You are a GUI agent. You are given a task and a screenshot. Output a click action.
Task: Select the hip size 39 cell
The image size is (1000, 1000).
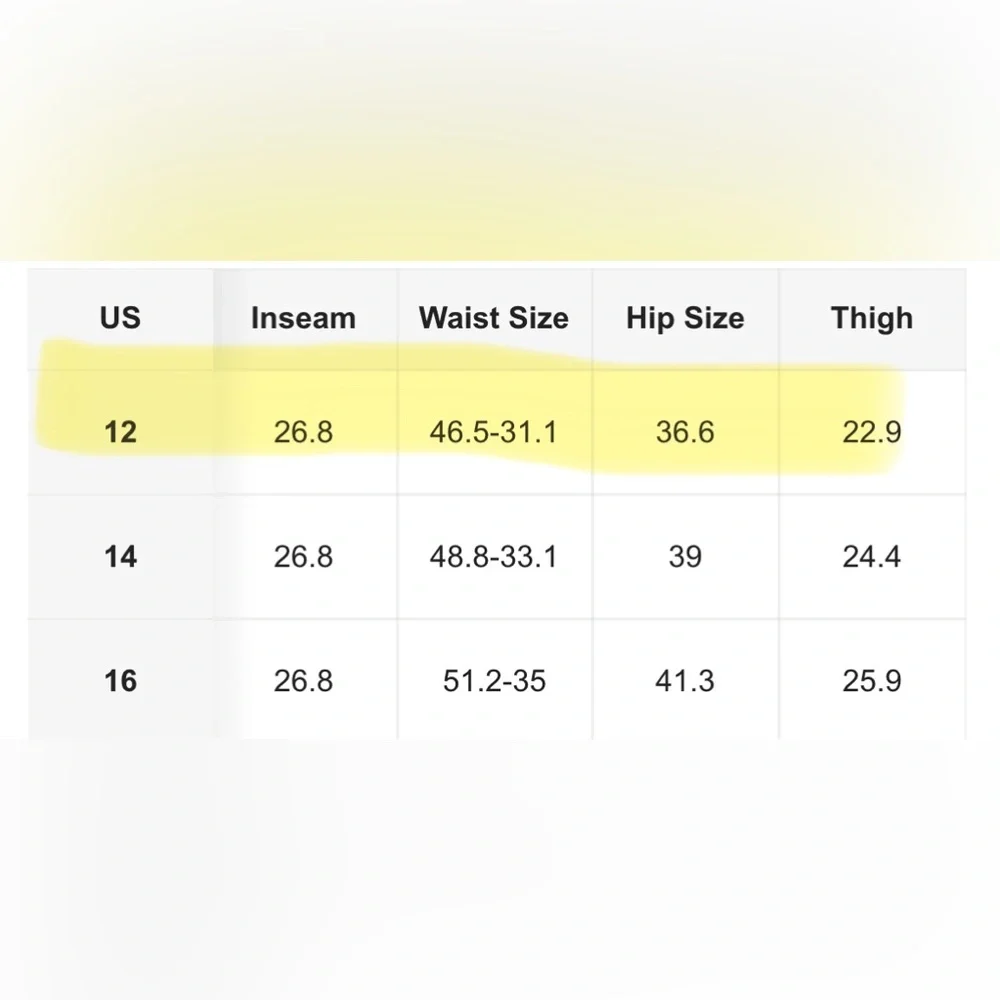pos(685,556)
